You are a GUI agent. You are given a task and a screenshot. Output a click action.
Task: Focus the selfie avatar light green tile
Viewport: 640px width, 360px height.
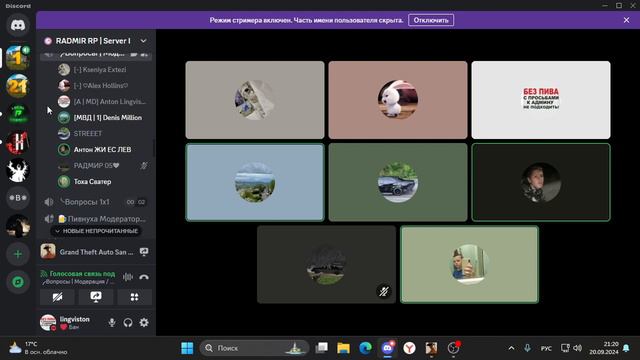[x=469, y=264]
